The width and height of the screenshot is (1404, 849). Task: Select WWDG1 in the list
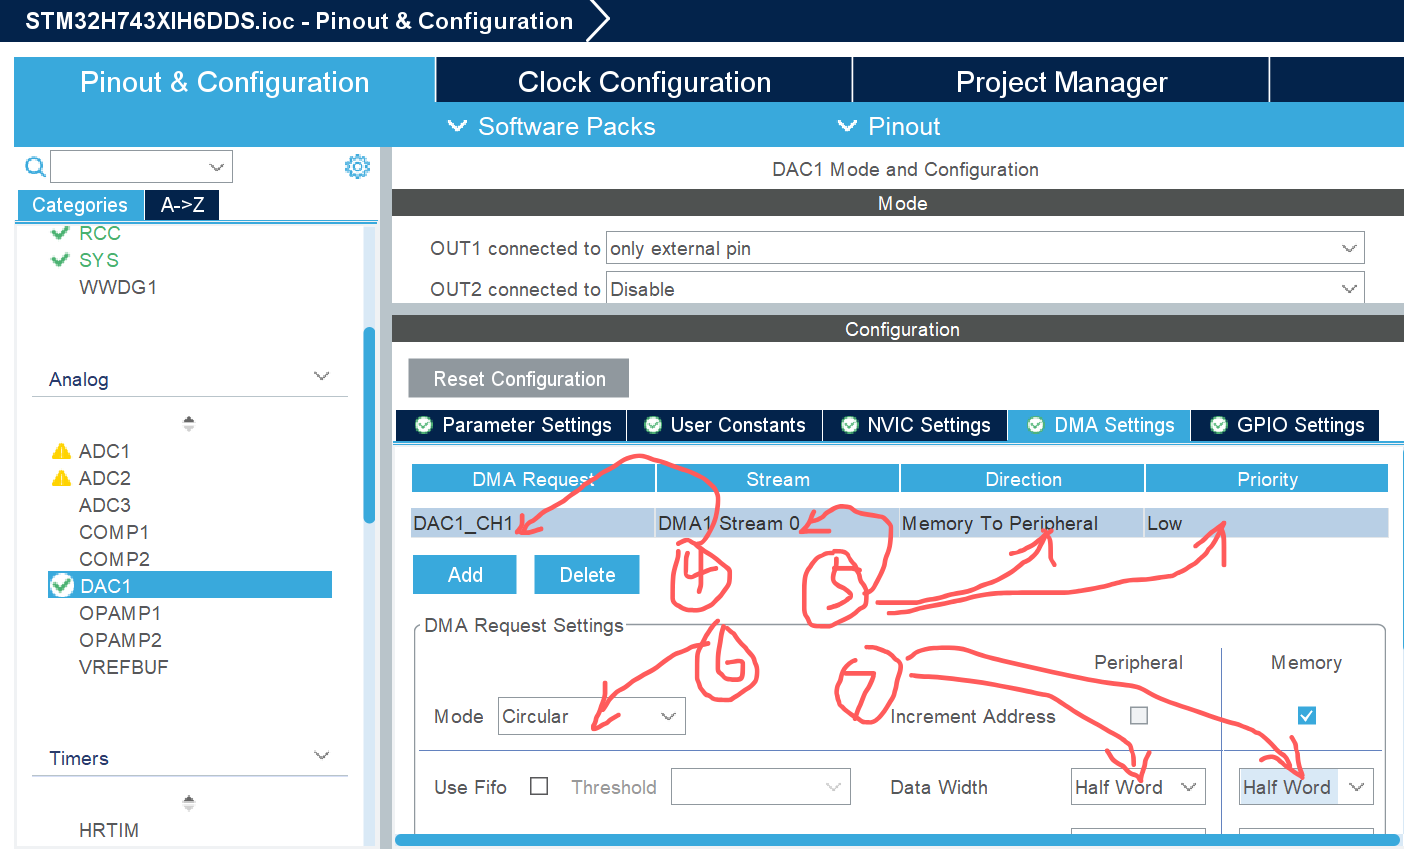point(118,287)
